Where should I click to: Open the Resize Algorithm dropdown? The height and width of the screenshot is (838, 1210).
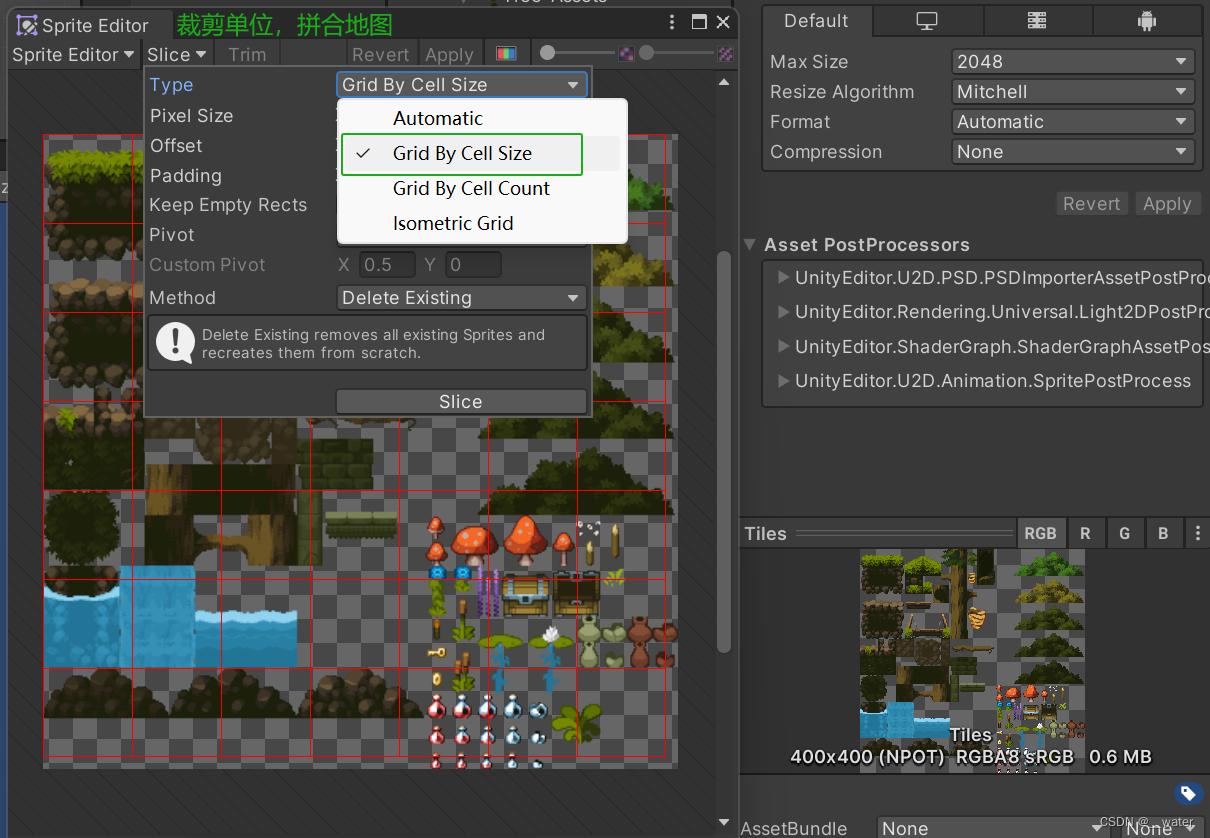(1074, 91)
